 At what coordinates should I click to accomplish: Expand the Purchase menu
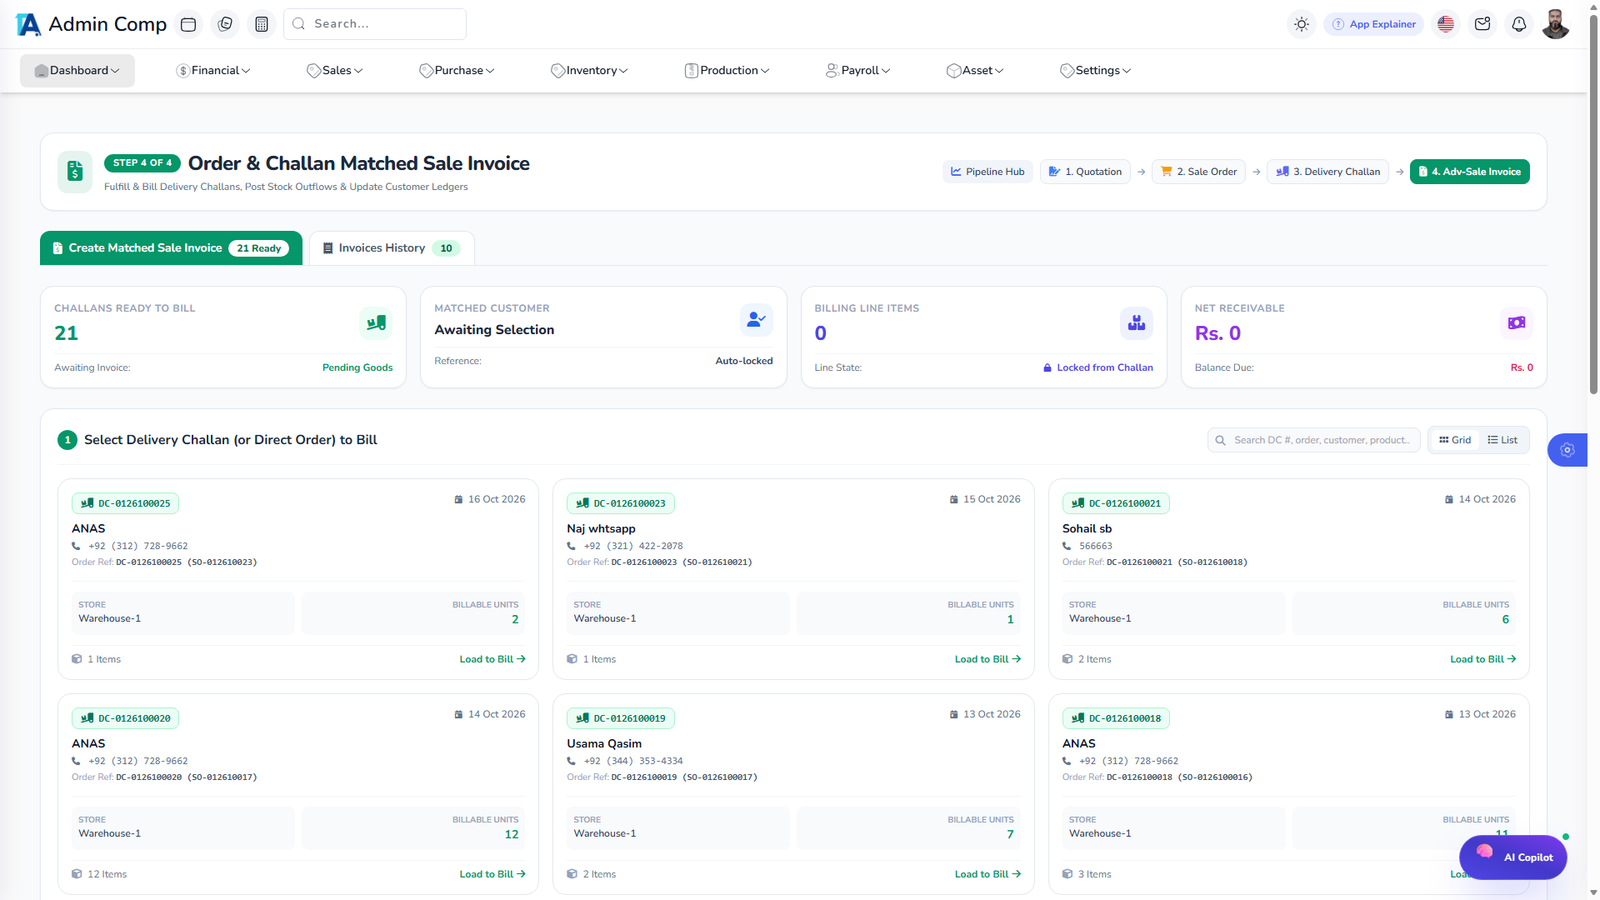(x=457, y=70)
